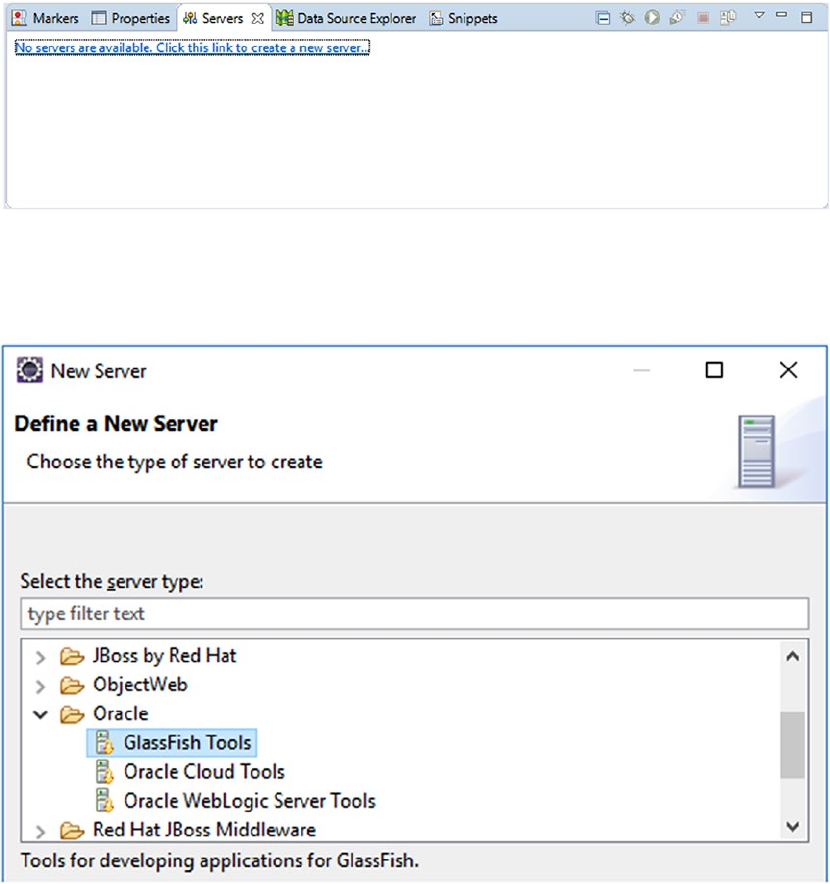Click the Oracle folder icon
This screenshot has height=884, width=830.
pyautogui.click(x=72, y=714)
